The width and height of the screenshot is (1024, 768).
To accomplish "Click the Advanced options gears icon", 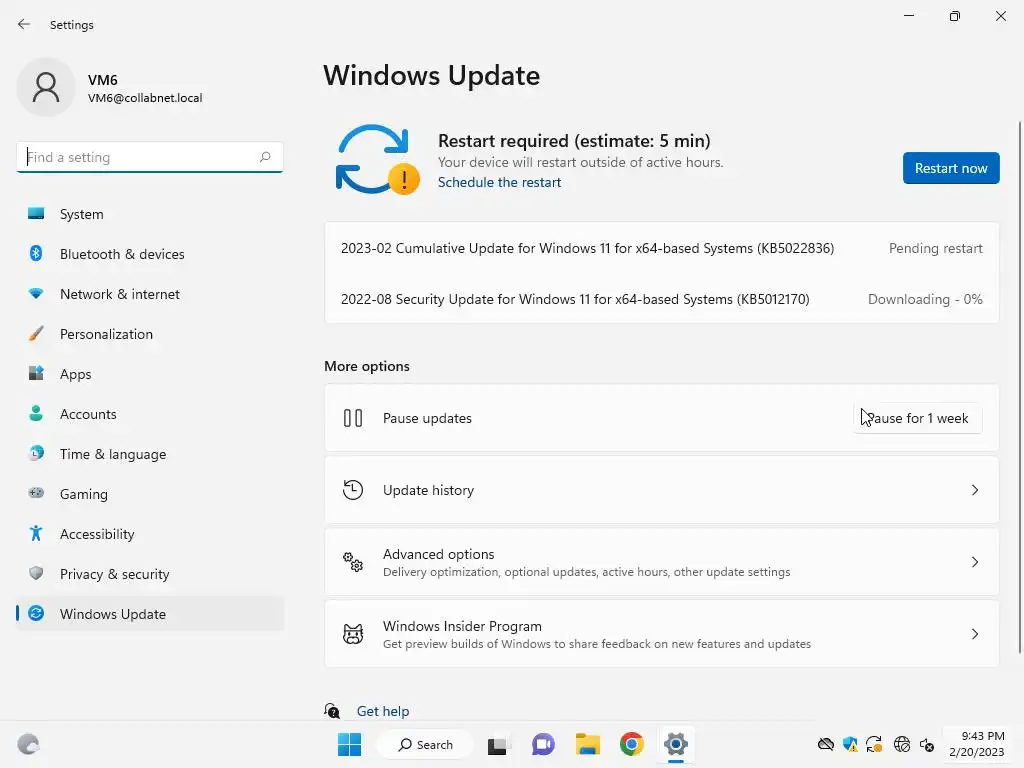I will (353, 562).
